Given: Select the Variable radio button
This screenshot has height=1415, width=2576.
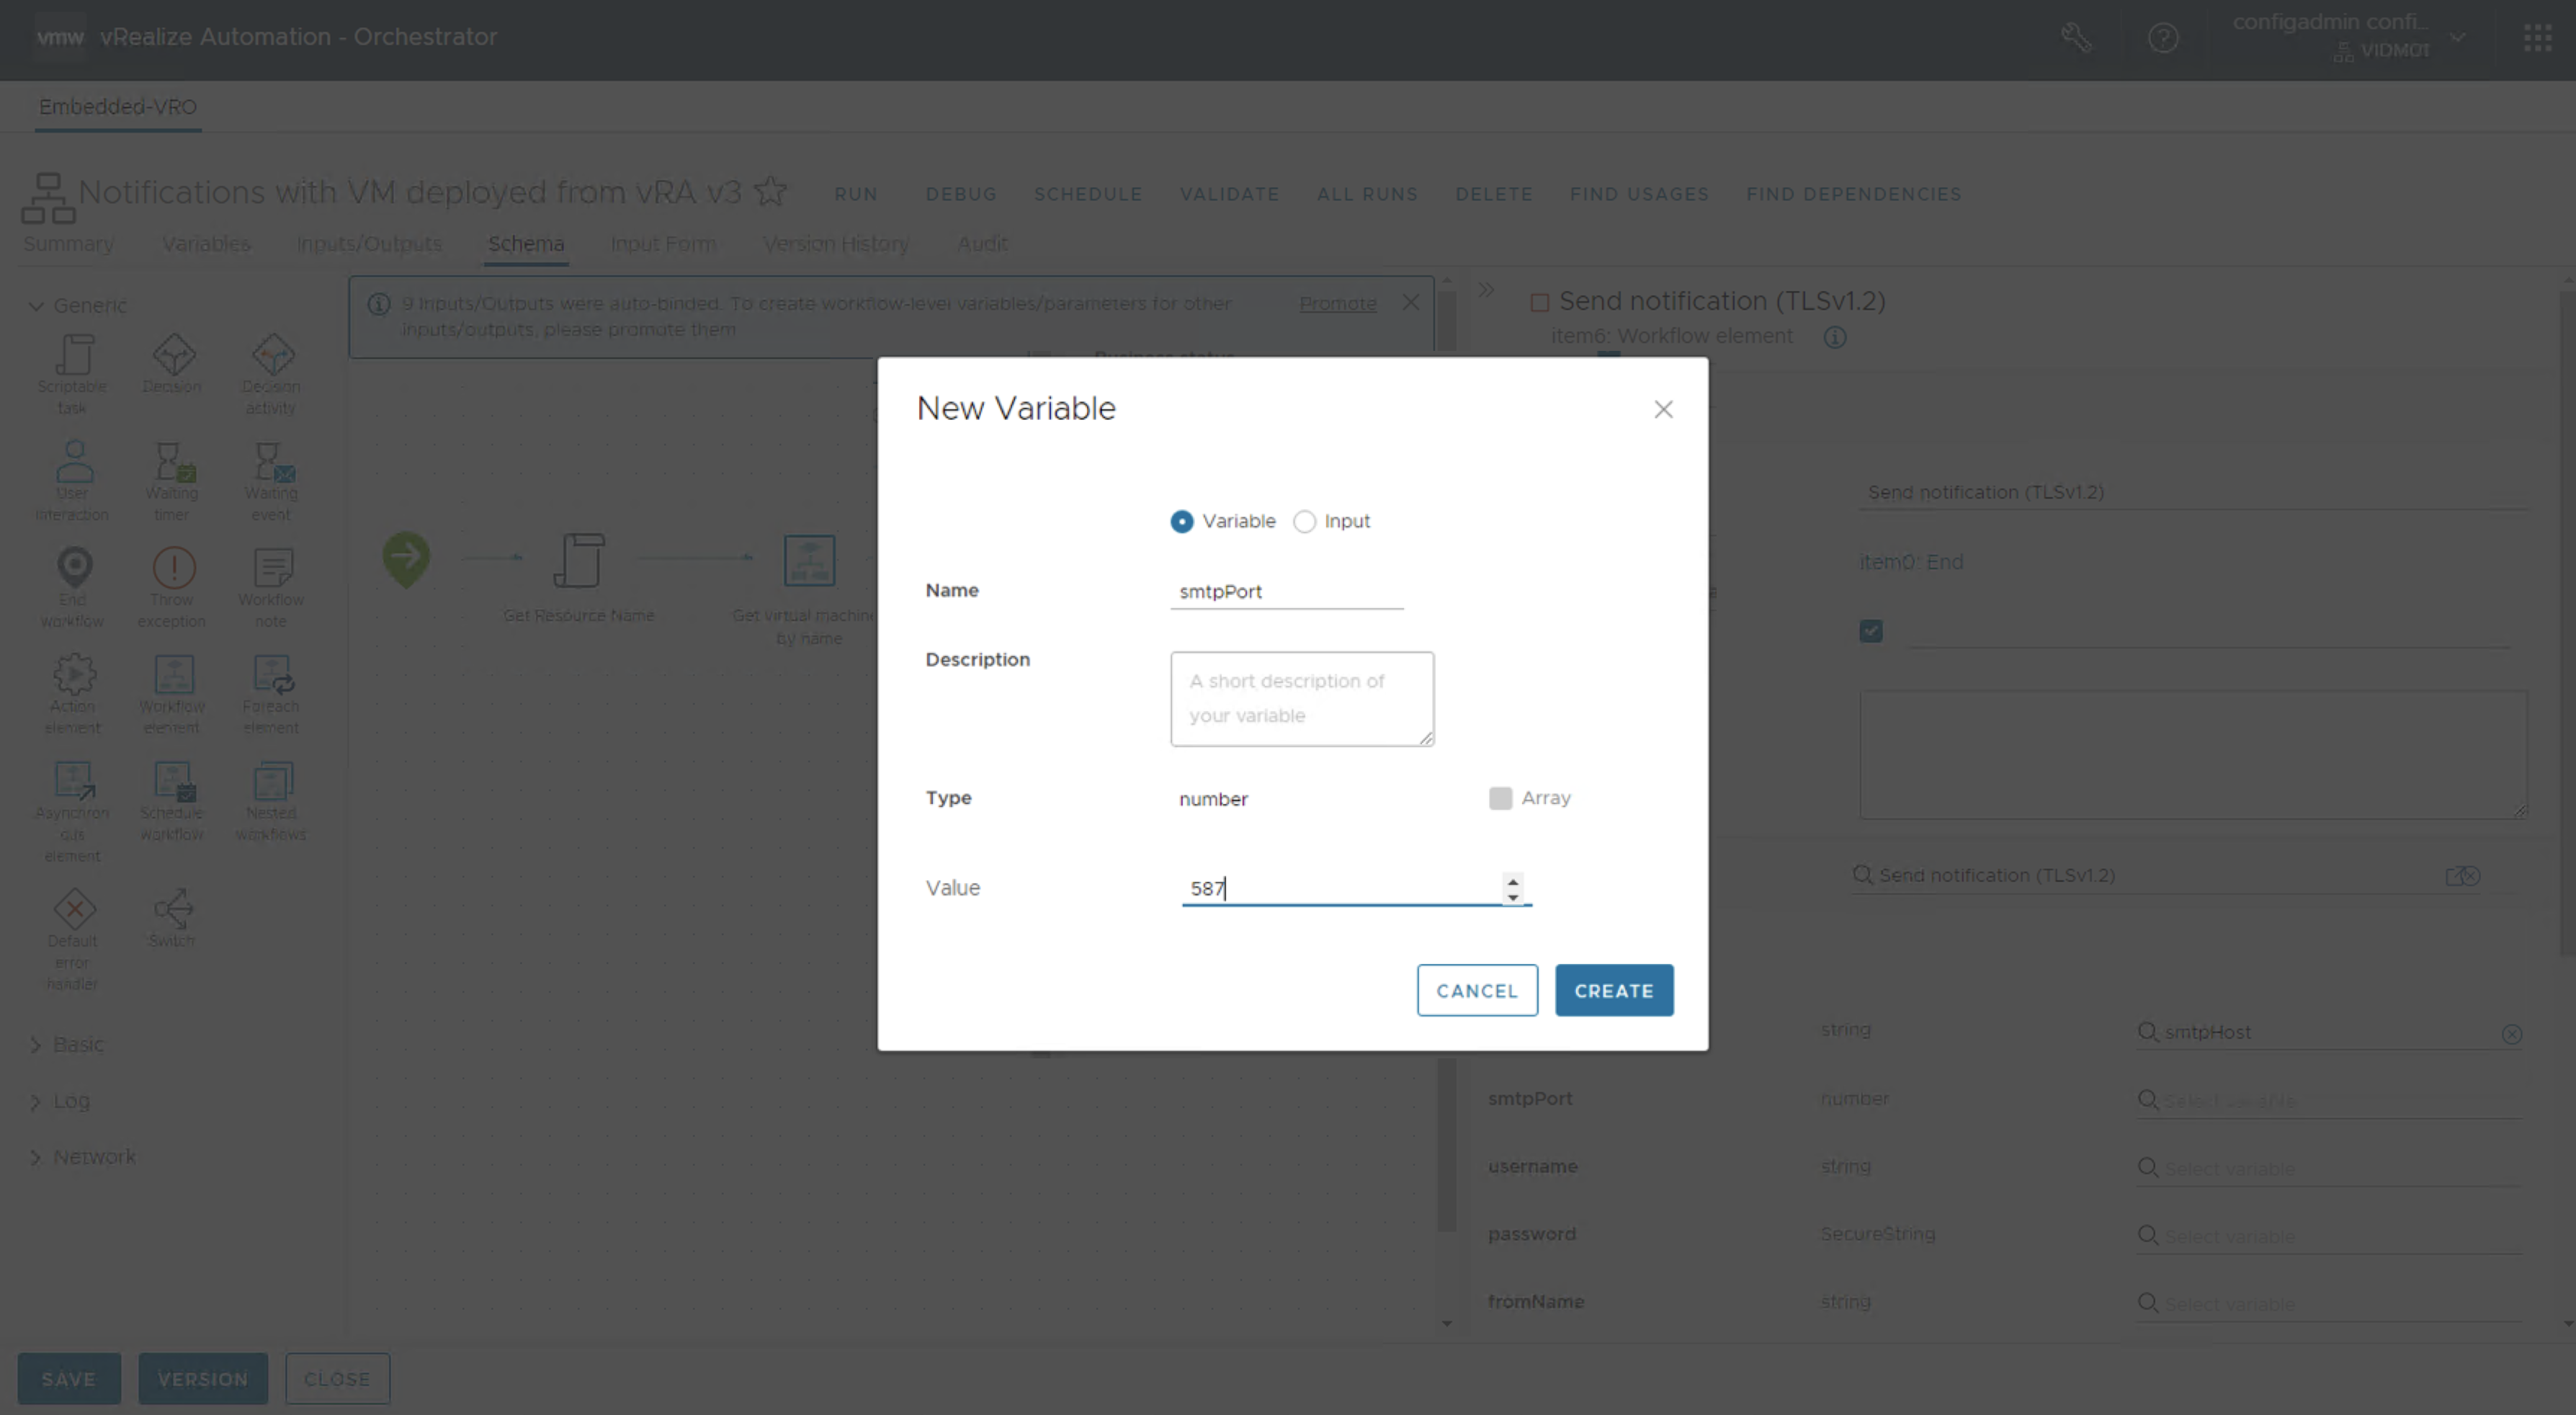Looking at the screenshot, I should 1182,522.
